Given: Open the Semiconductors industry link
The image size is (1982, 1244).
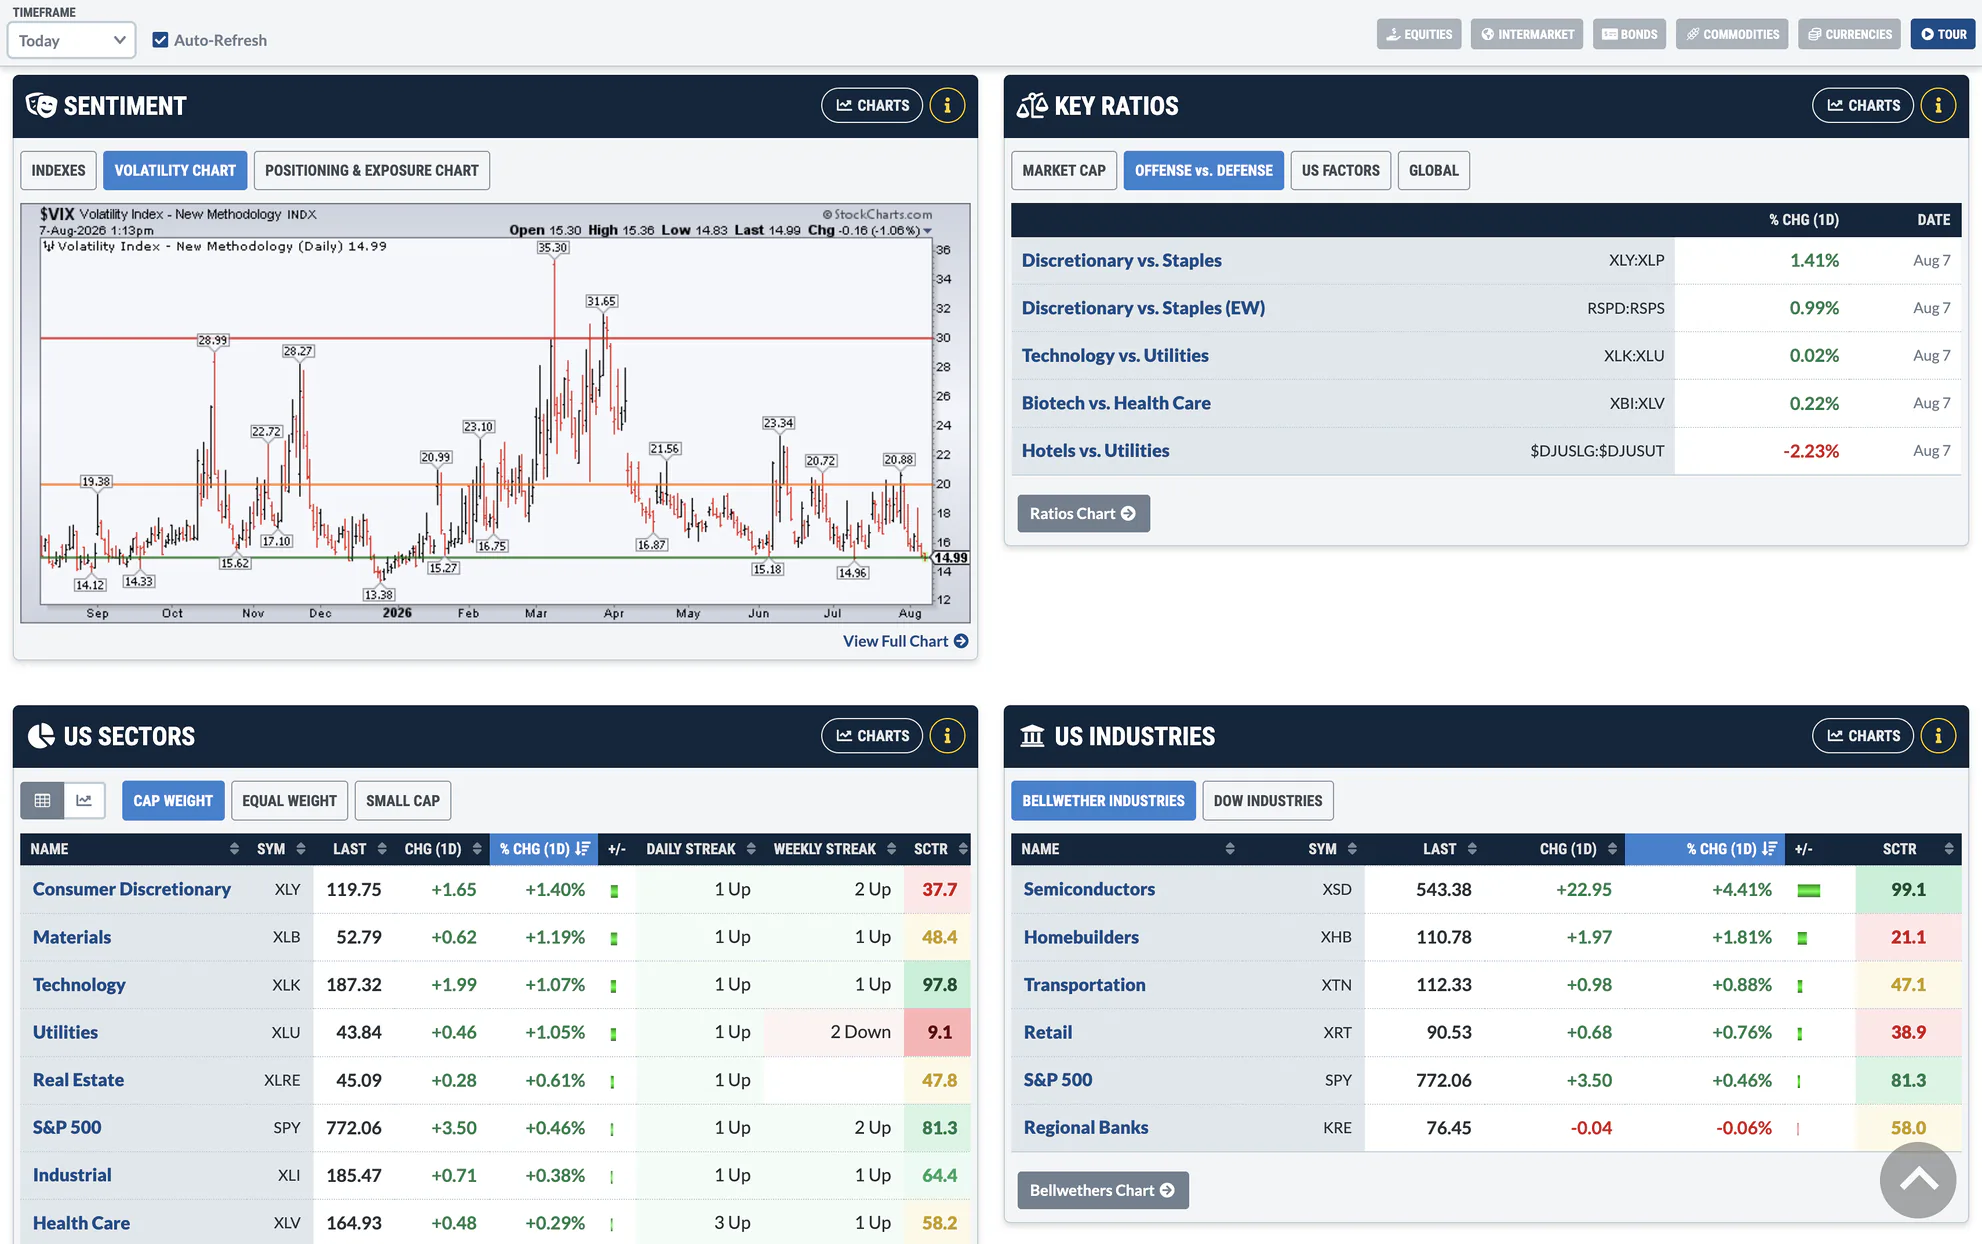Looking at the screenshot, I should (x=1089, y=889).
